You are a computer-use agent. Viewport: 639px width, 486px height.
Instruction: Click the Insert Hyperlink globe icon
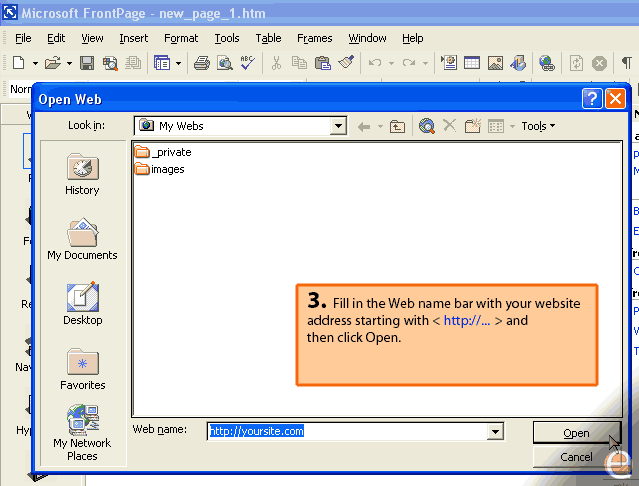pos(547,63)
